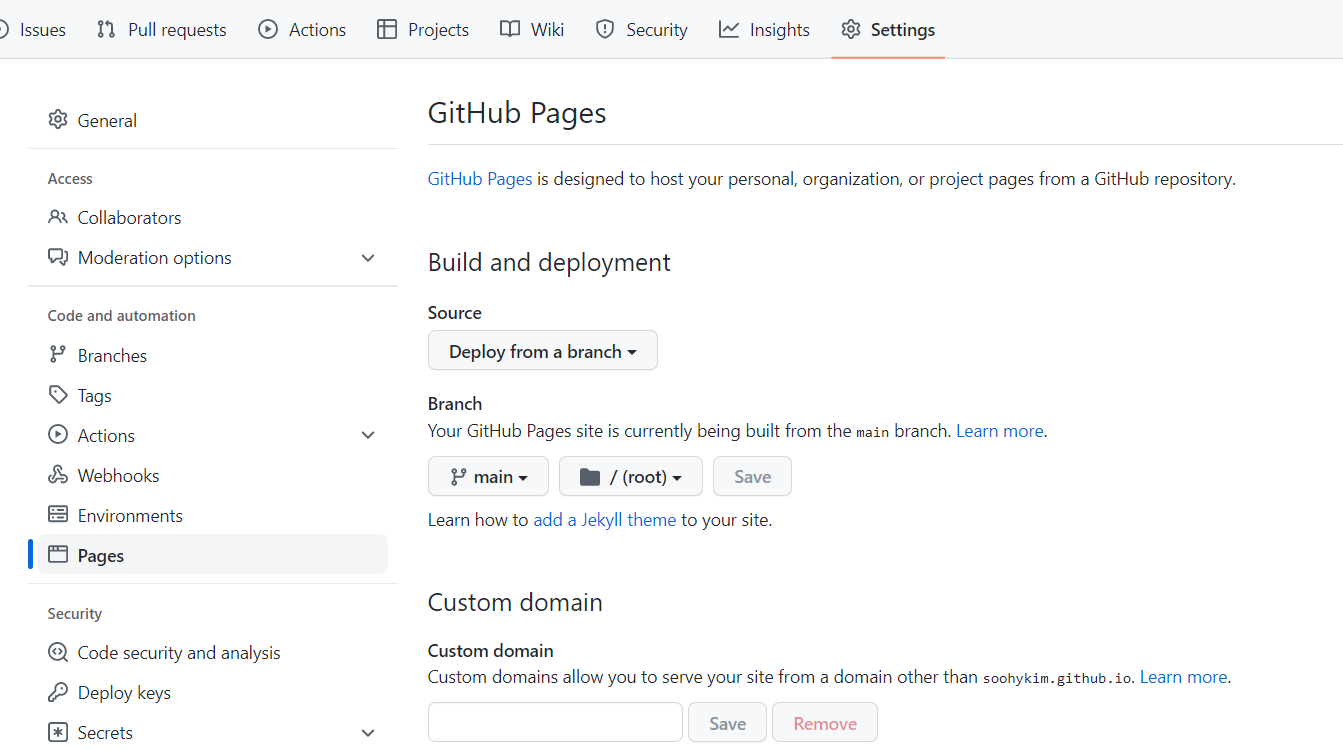Click the Access section heading in sidebar
The width and height of the screenshot is (1343, 750).
[70, 179]
